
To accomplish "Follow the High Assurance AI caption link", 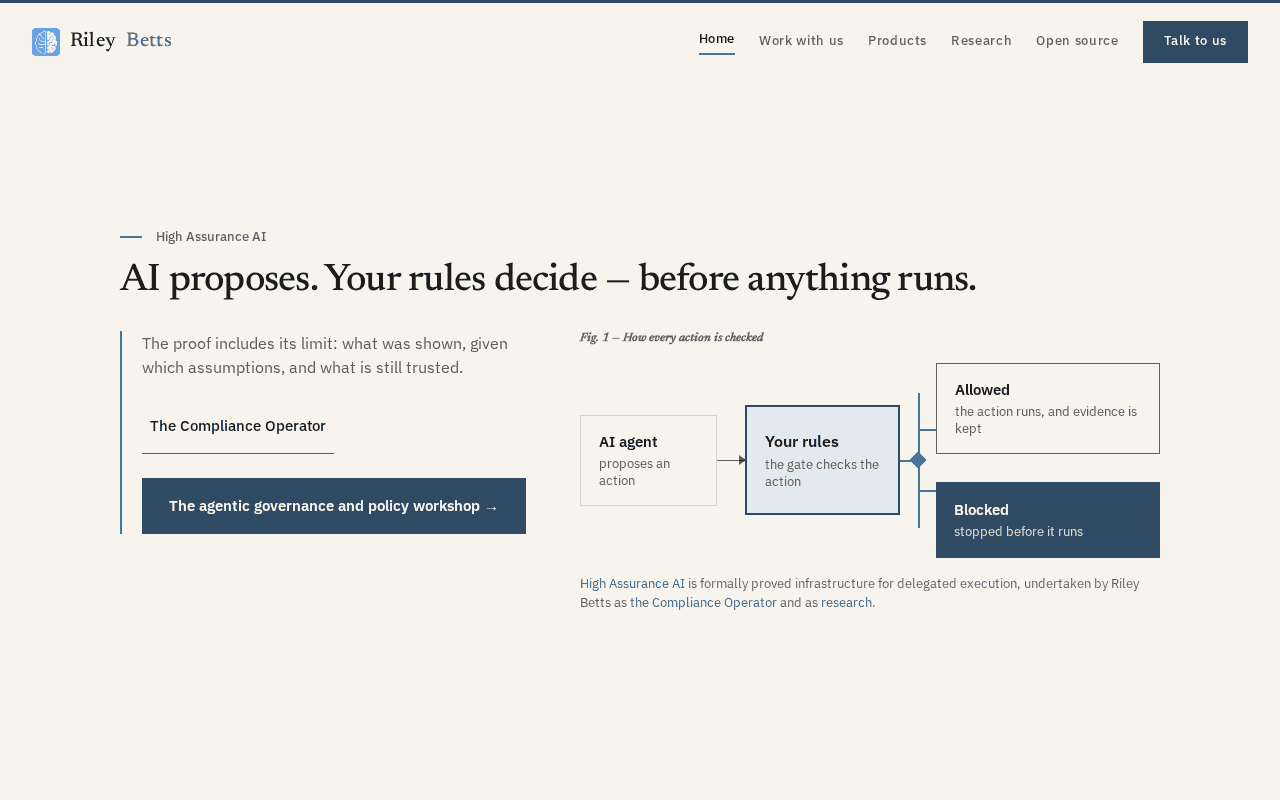I will 632,584.
